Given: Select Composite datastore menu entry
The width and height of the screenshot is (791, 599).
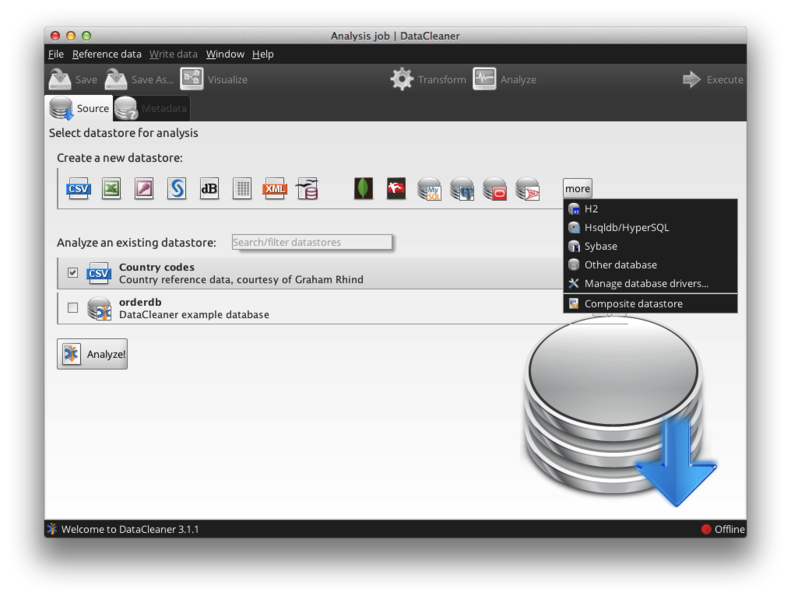Looking at the screenshot, I should 650,304.
